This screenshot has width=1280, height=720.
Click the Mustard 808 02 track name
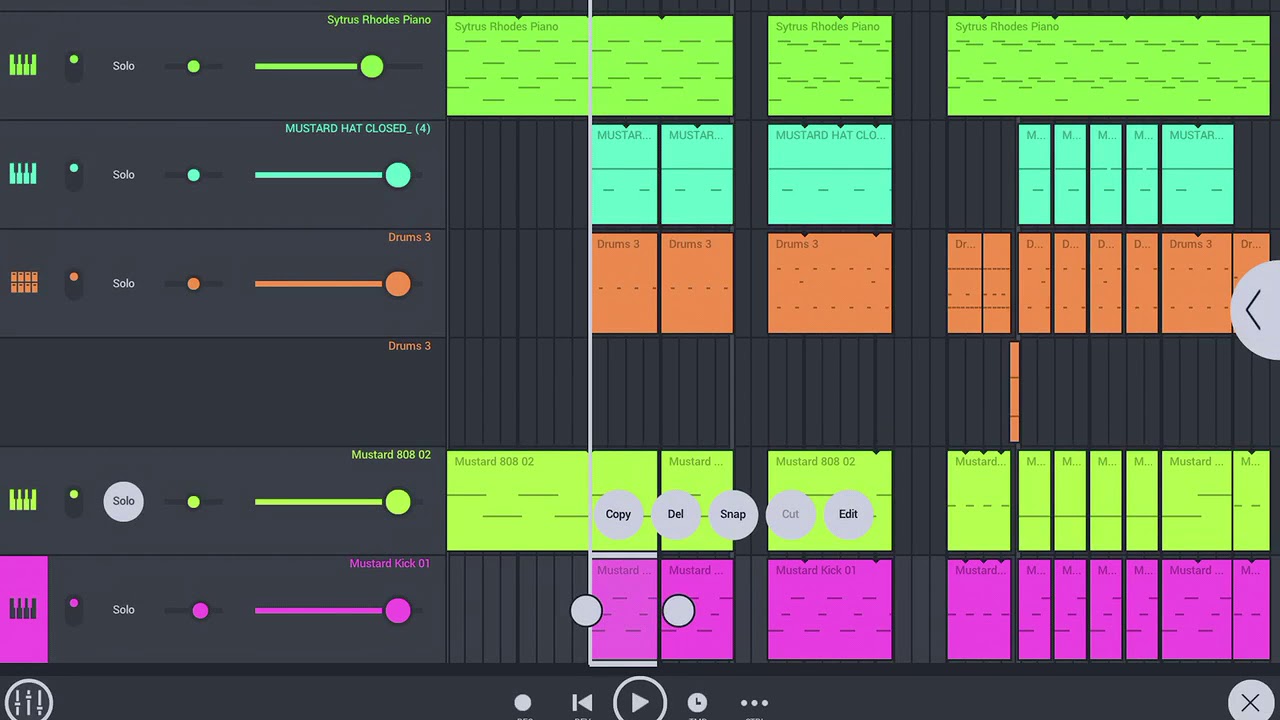pyautogui.click(x=390, y=455)
